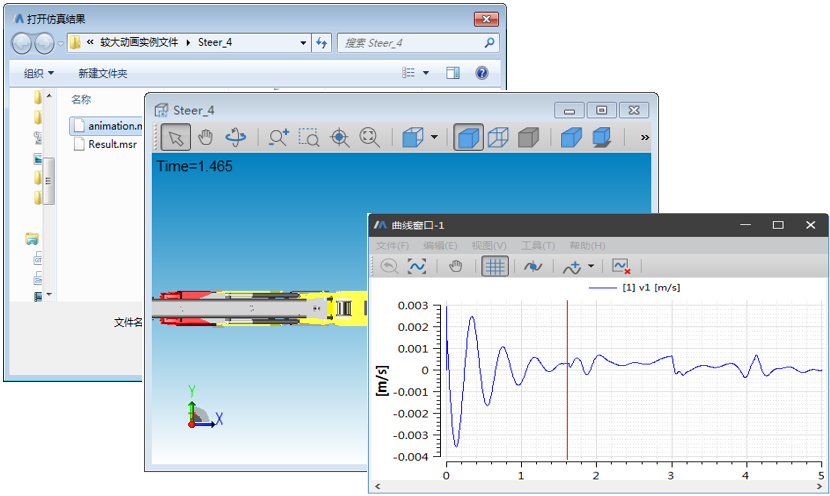The height and width of the screenshot is (496, 830).
Task: Expand hidden toolbar items with the chevron
Action: (645, 137)
